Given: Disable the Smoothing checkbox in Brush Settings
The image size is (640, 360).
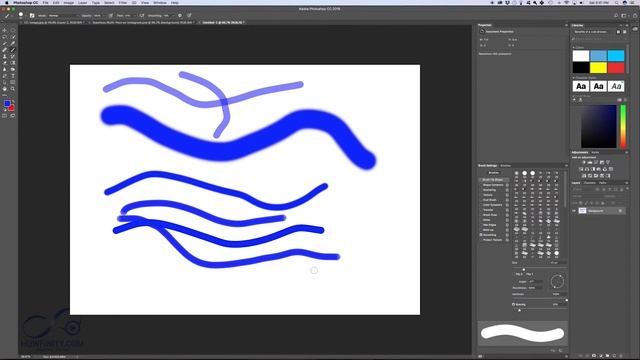Looking at the screenshot, I should tap(481, 235).
